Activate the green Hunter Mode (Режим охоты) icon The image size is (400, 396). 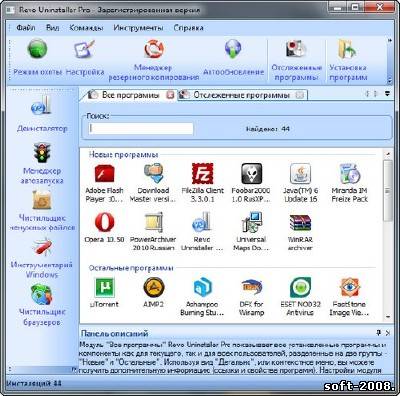pos(37,49)
